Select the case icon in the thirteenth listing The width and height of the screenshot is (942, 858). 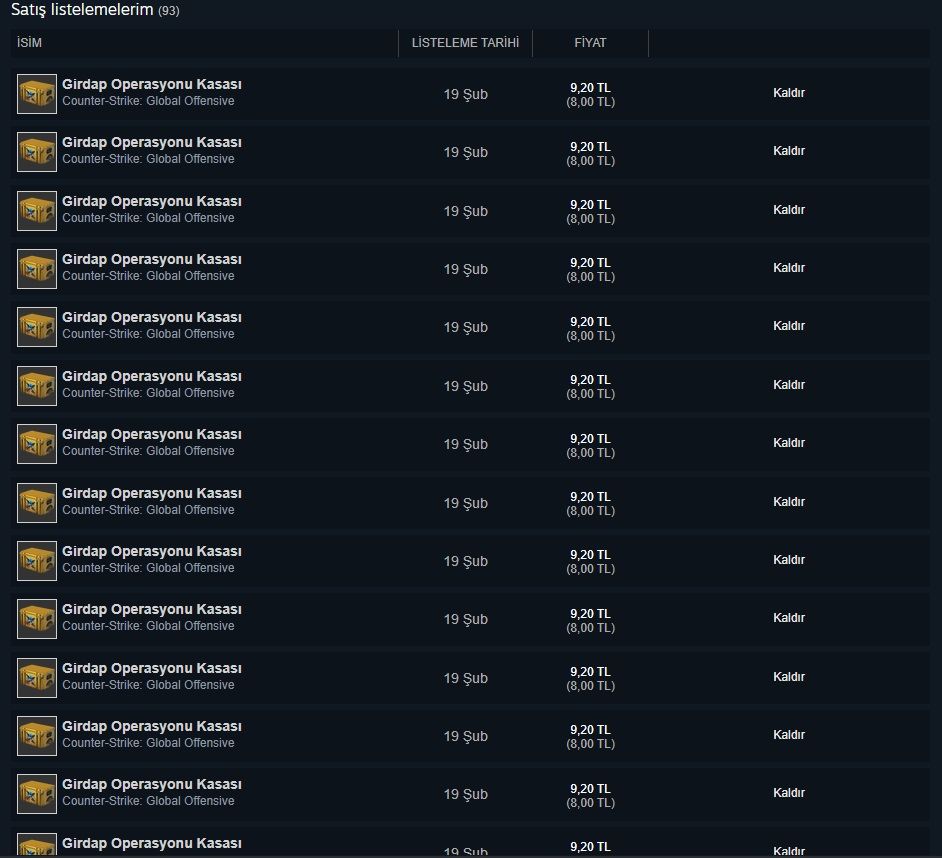(x=37, y=794)
